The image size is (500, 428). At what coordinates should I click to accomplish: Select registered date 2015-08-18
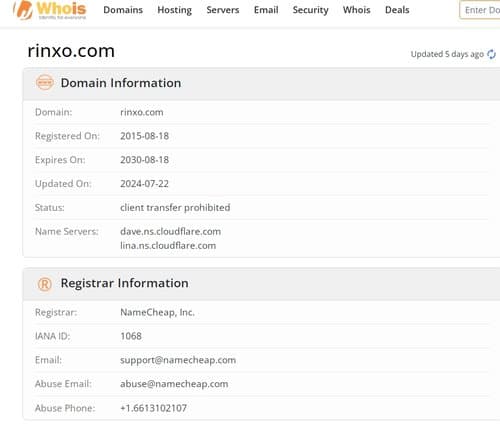[x=144, y=136]
